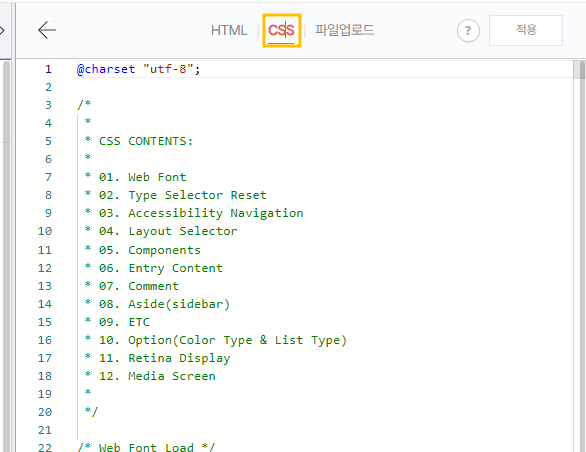Click line number 1 in the gutter
This screenshot has width=586, height=452.
point(48,69)
